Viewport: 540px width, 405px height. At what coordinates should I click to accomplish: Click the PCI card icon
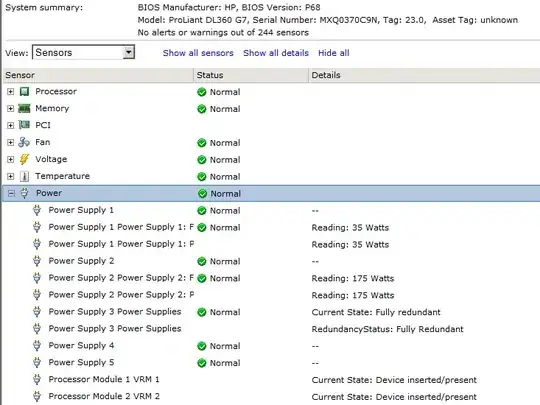[24, 125]
